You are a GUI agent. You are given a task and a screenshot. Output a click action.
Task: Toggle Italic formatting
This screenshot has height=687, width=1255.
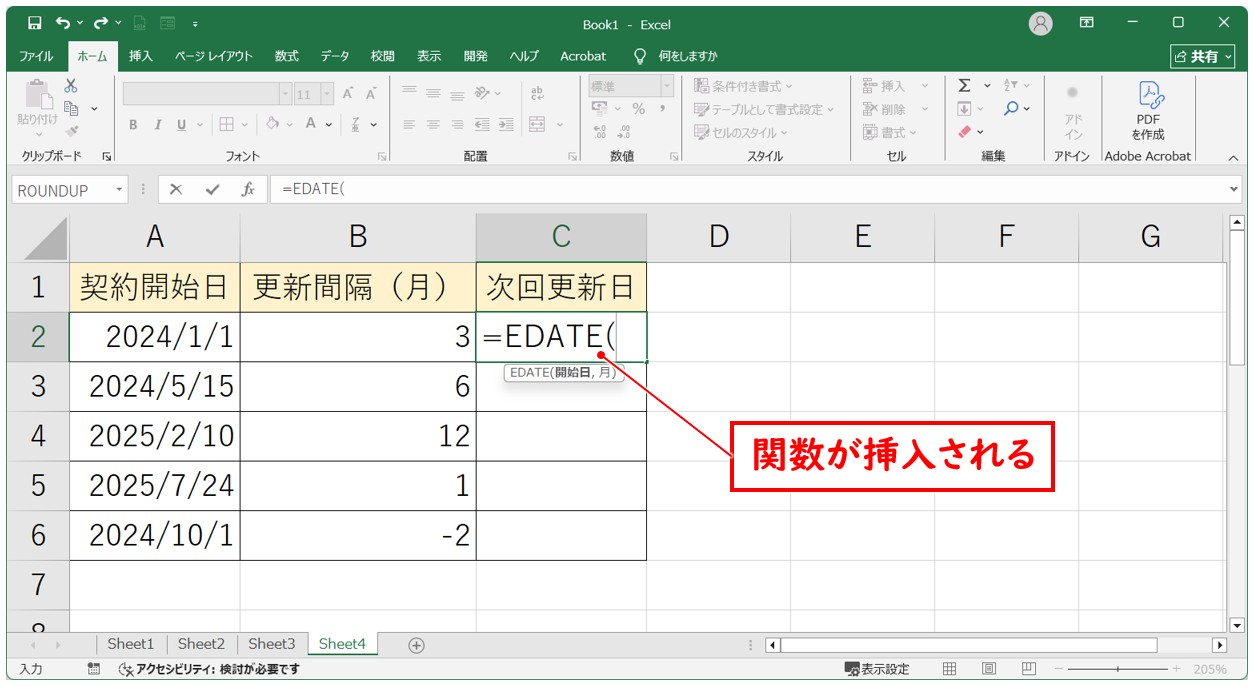[x=157, y=124]
